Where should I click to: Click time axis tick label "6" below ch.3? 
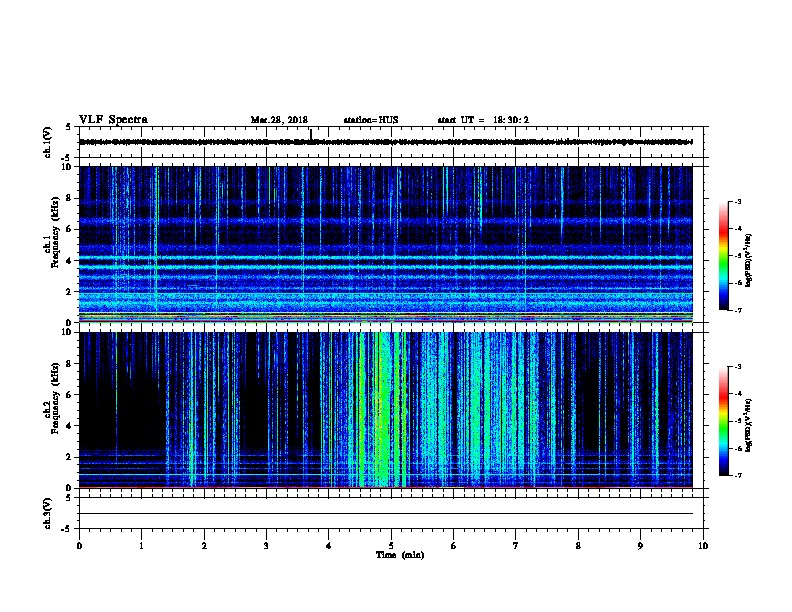pos(454,546)
